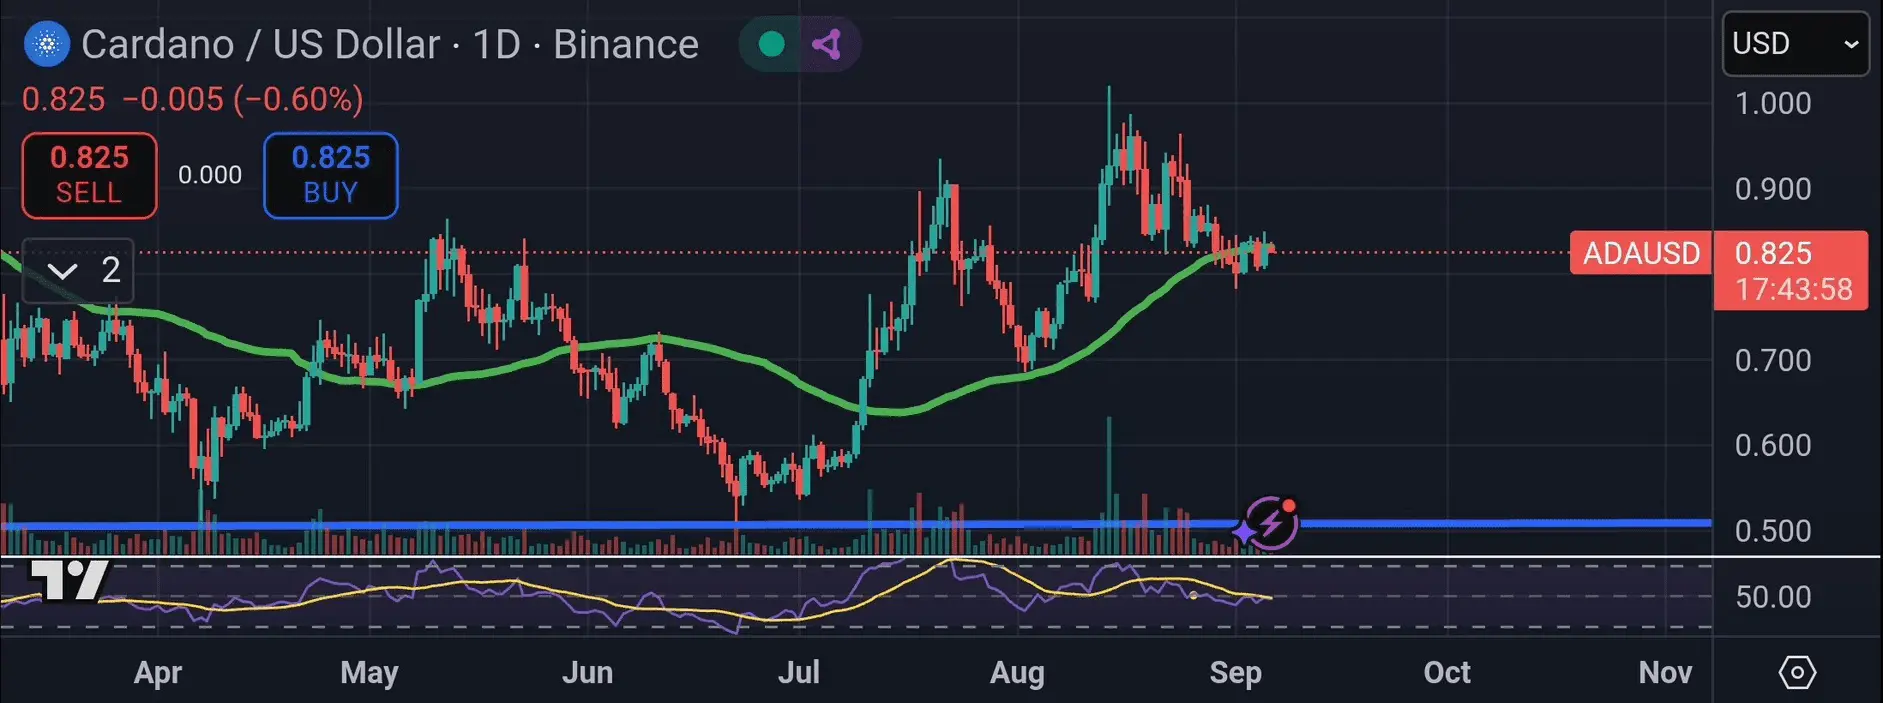Image resolution: width=1883 pixels, height=703 pixels.
Task: Click the -0.005 (-0.60%) change text
Action: pos(243,99)
